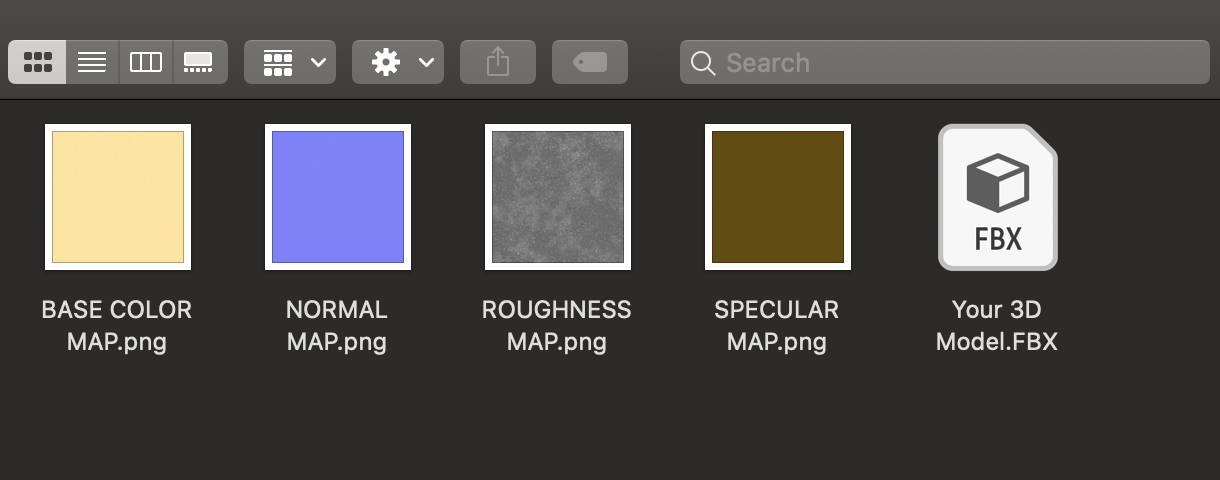Click the ROUGHNESS MAP.png filename label
The width and height of the screenshot is (1220, 480).
point(557,326)
